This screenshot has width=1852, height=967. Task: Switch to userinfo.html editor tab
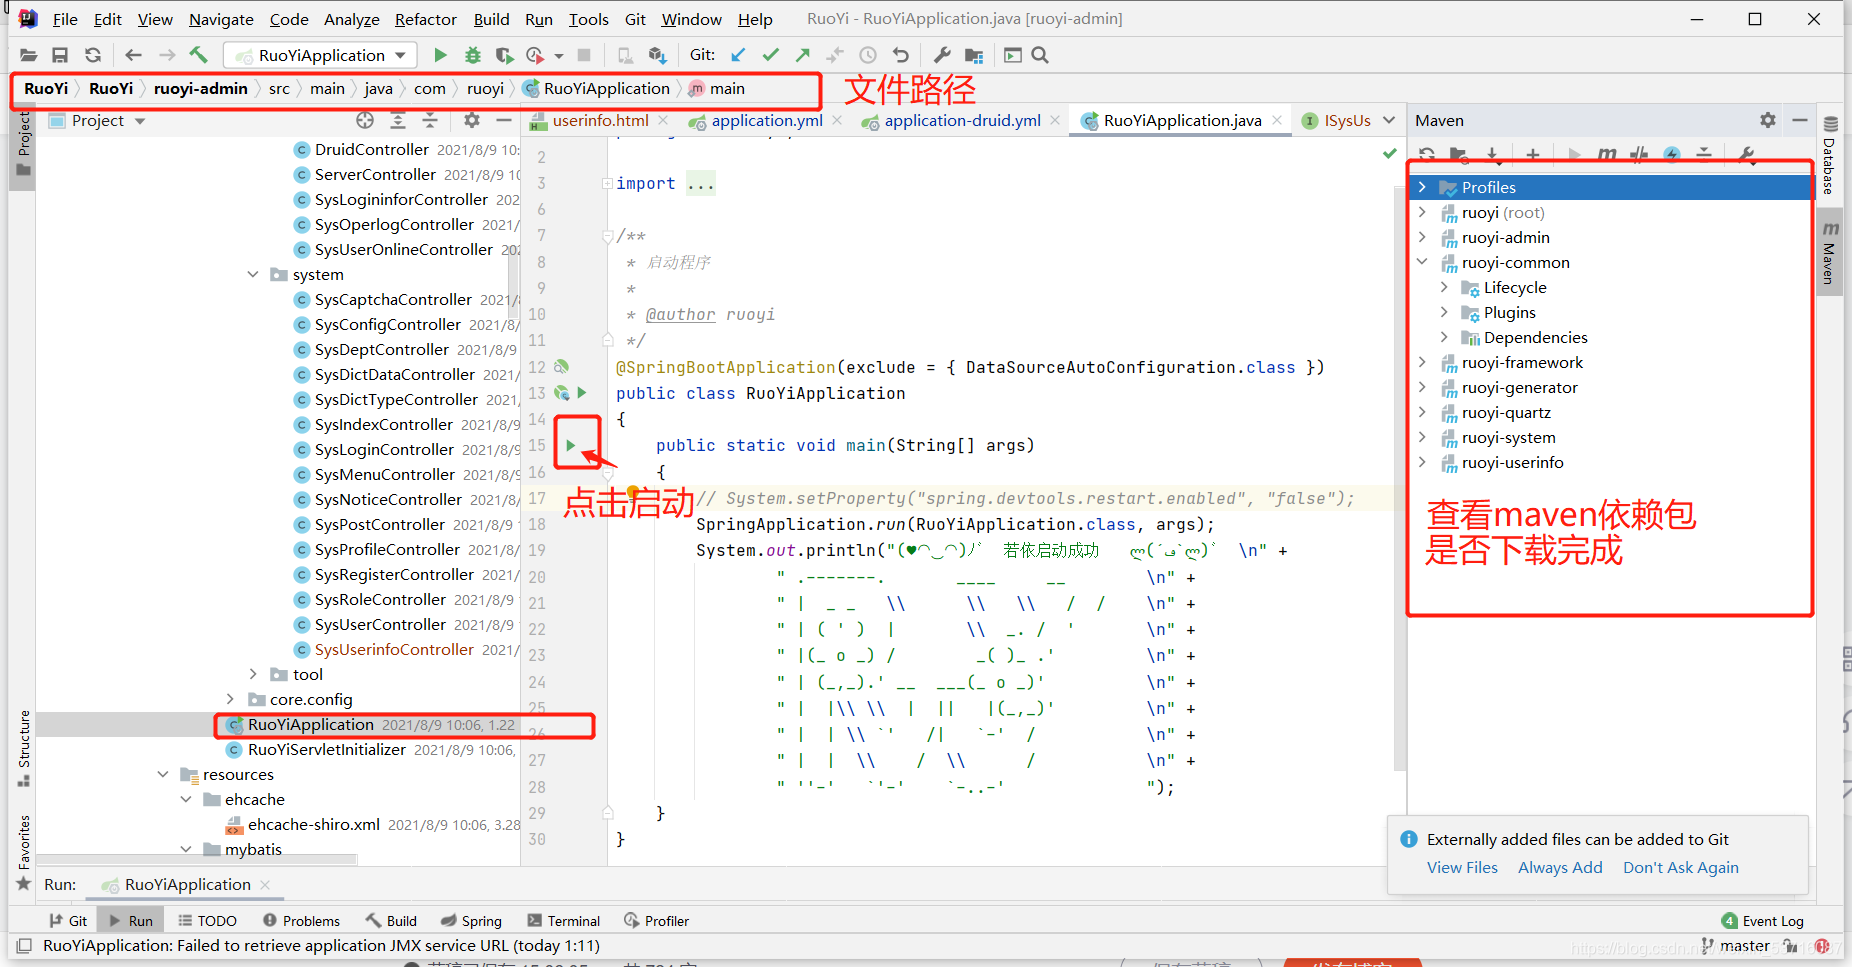tap(600, 120)
